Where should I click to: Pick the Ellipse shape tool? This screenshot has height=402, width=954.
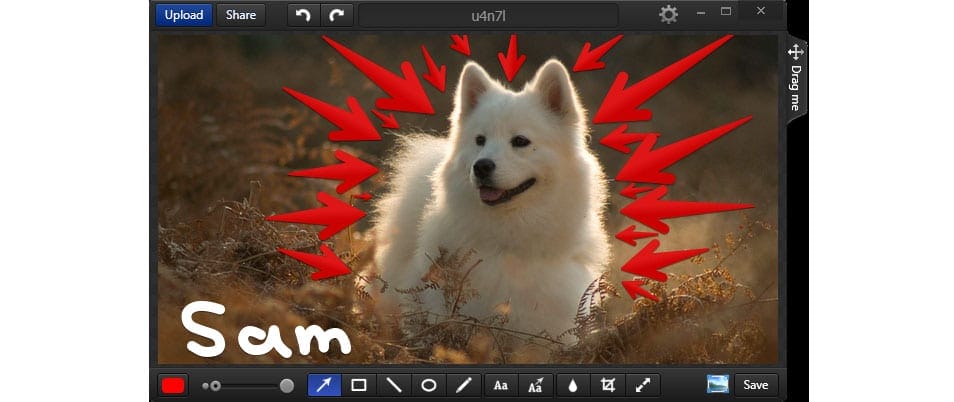429,385
